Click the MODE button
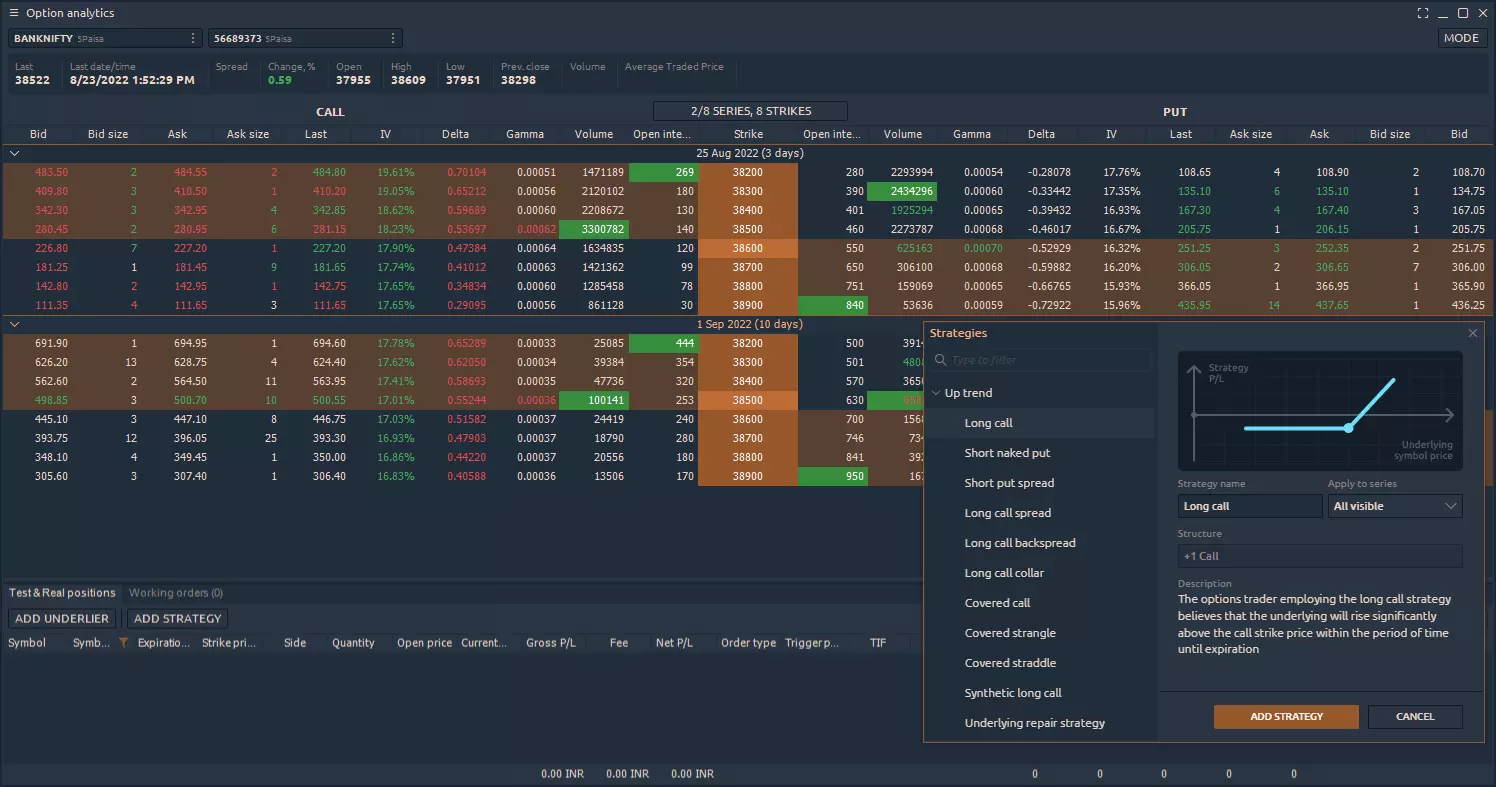This screenshot has width=1496, height=787. 1461,38
